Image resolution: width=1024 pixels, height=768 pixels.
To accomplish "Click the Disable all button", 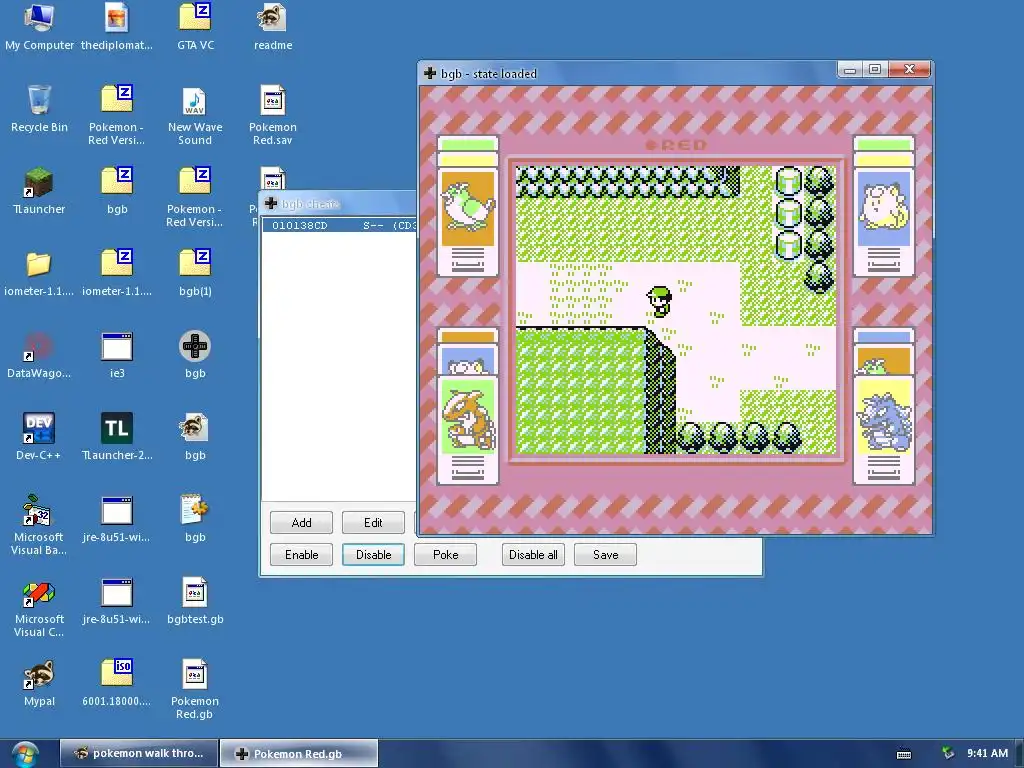I will (533, 554).
